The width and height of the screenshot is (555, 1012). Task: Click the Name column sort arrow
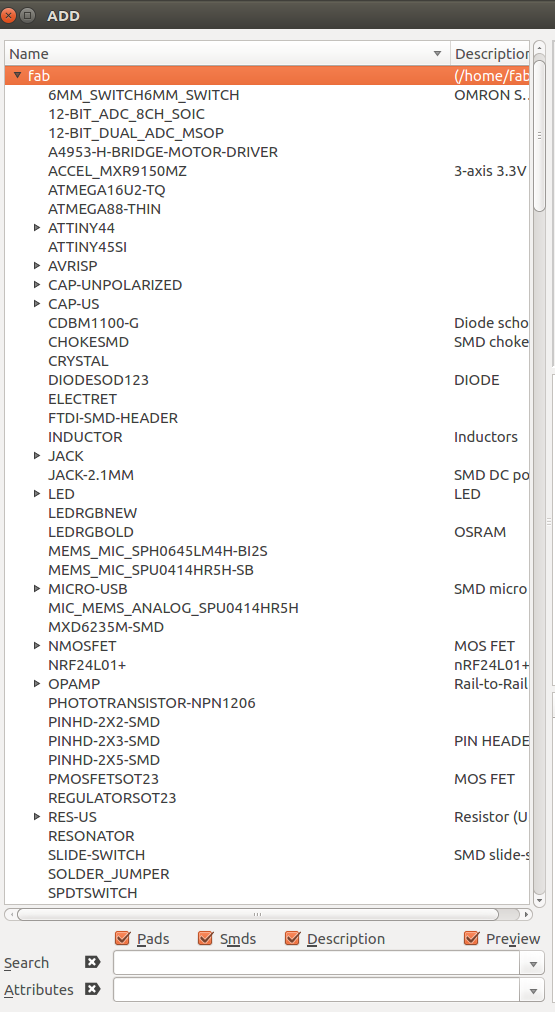(x=438, y=54)
